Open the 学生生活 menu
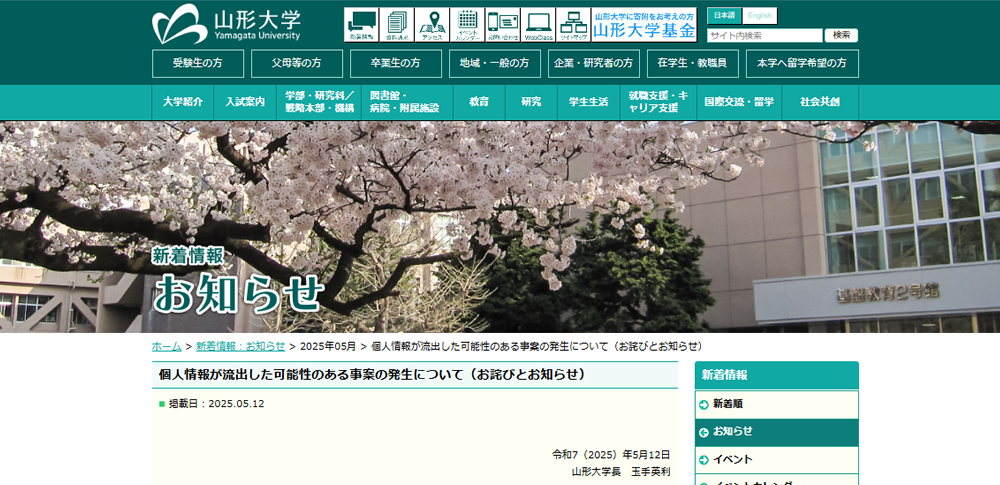This screenshot has height=485, width=1000. coord(589,102)
